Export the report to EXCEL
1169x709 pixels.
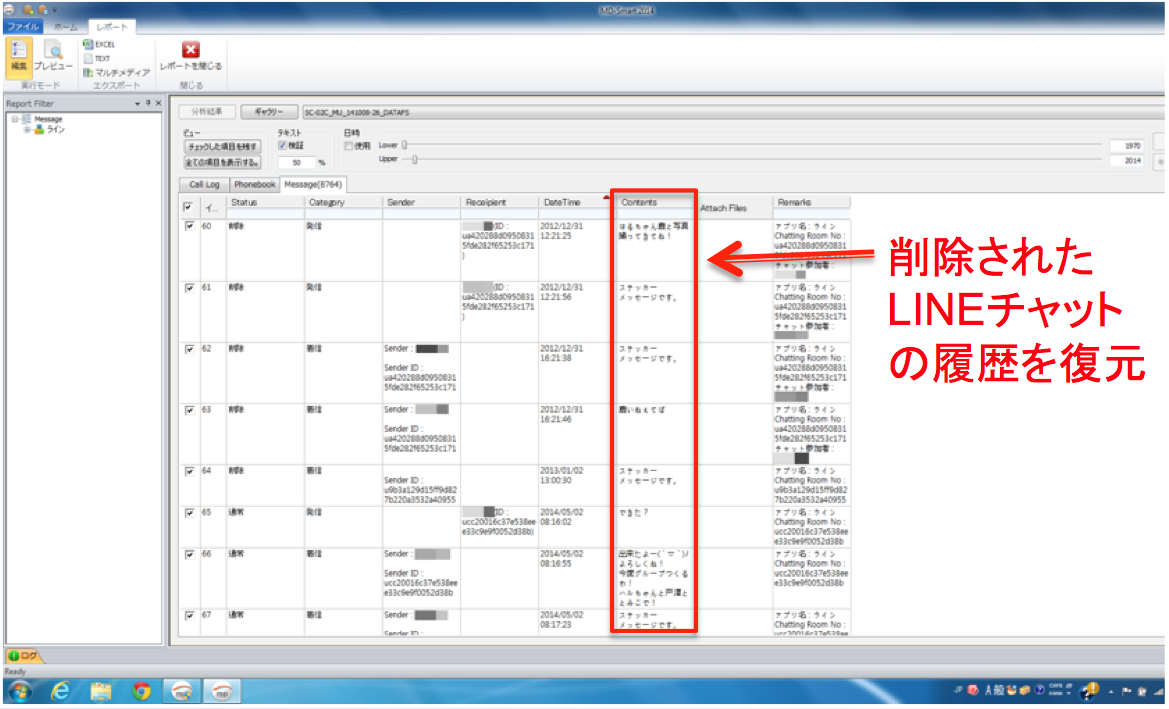coord(99,45)
